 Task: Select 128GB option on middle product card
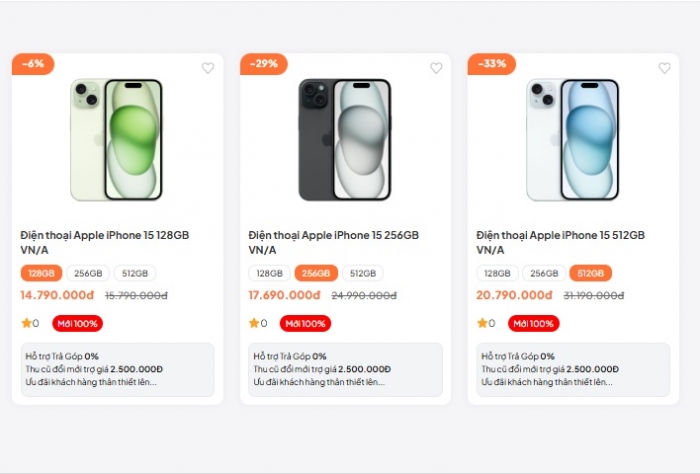pyautogui.click(x=269, y=273)
